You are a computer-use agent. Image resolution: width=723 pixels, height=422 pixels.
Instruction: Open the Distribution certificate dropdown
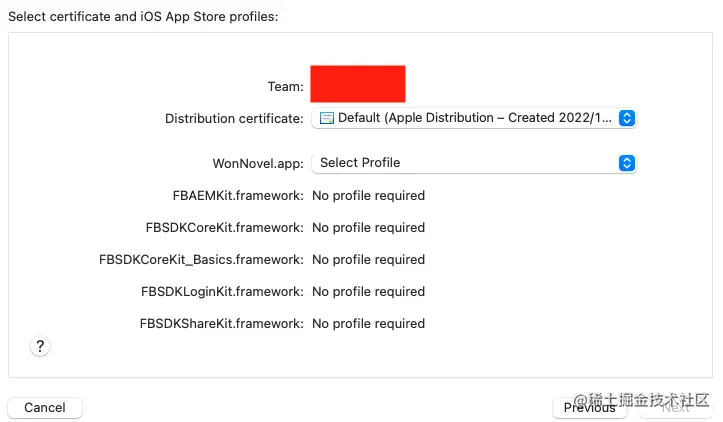coord(474,118)
